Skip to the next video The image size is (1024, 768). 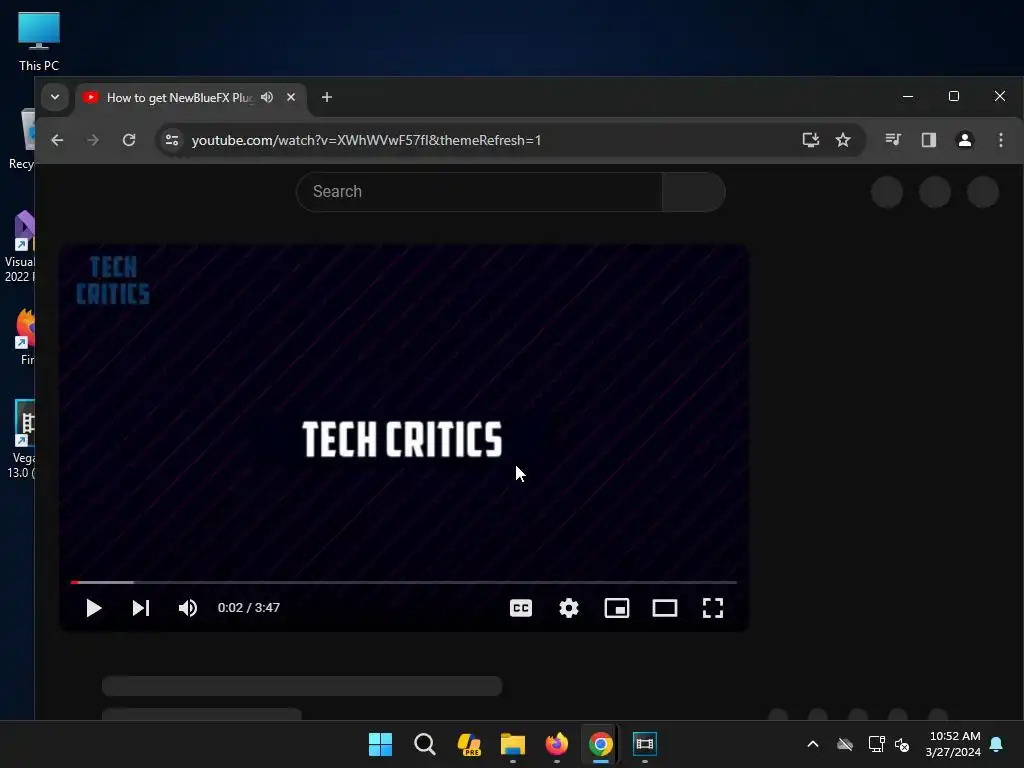click(141, 608)
